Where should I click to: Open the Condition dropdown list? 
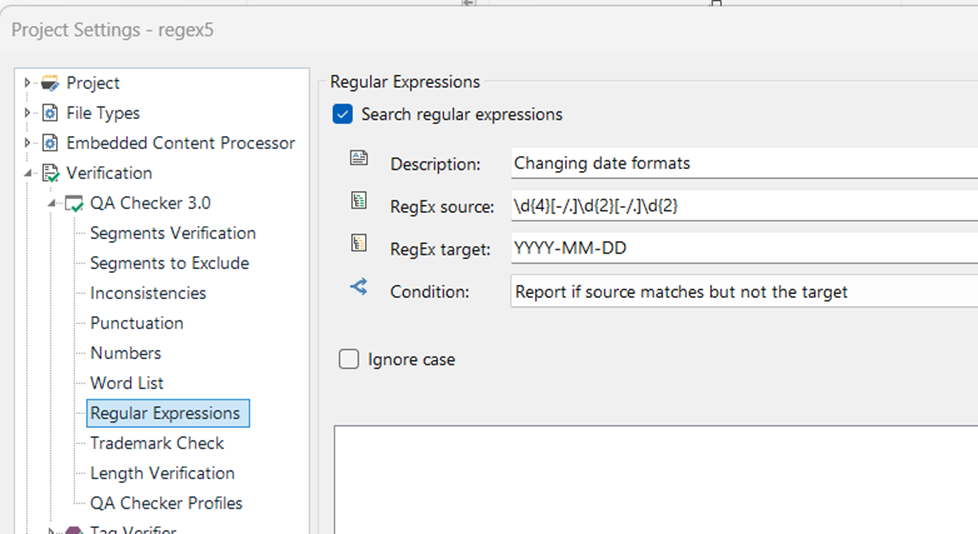[742, 292]
